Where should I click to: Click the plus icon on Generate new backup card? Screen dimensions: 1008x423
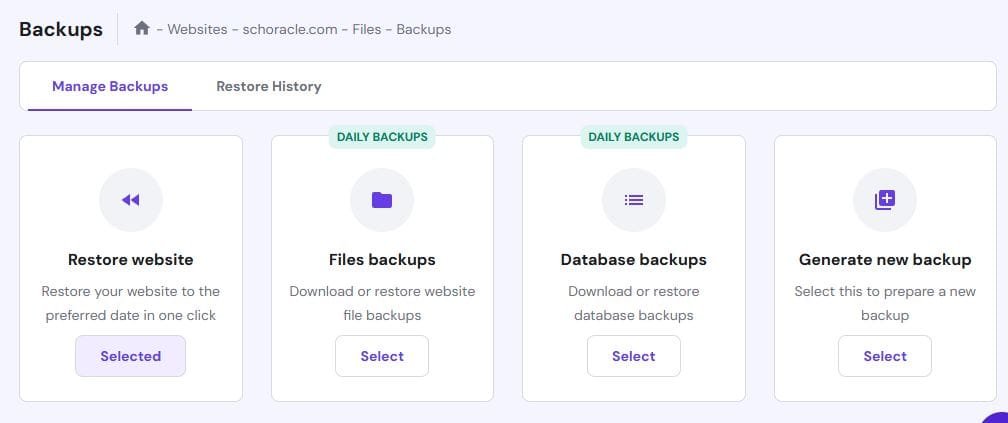pyautogui.click(x=885, y=200)
